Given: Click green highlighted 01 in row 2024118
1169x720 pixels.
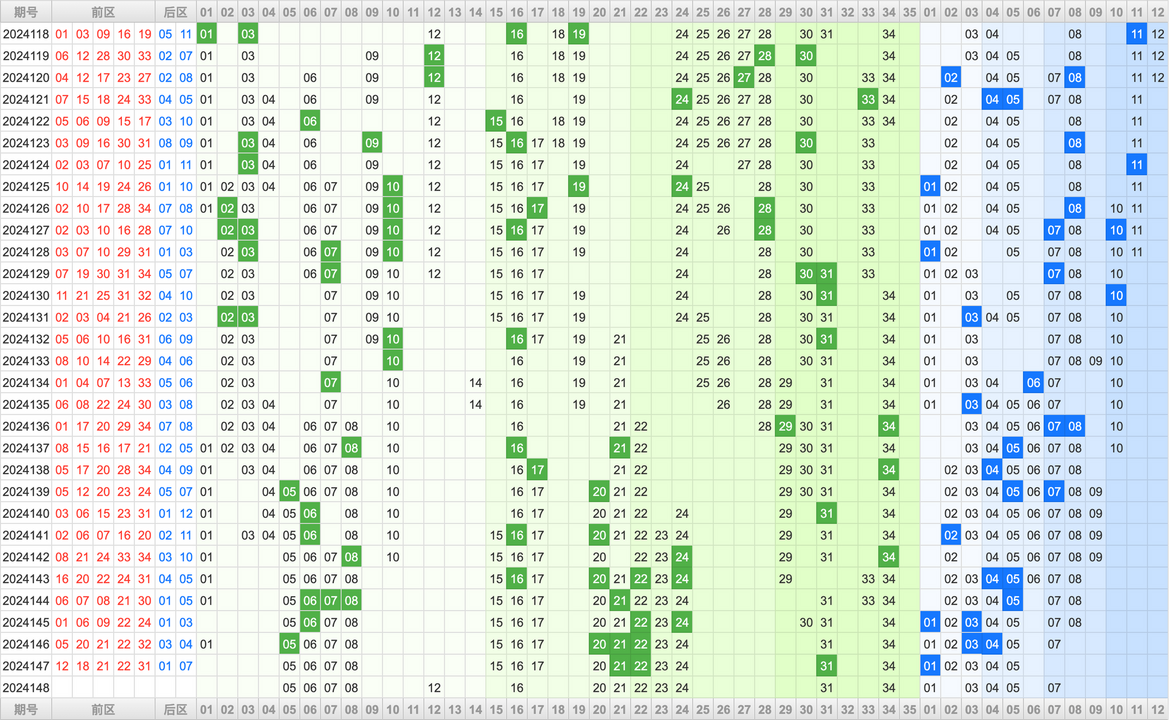Looking at the screenshot, I should click(x=206, y=33).
